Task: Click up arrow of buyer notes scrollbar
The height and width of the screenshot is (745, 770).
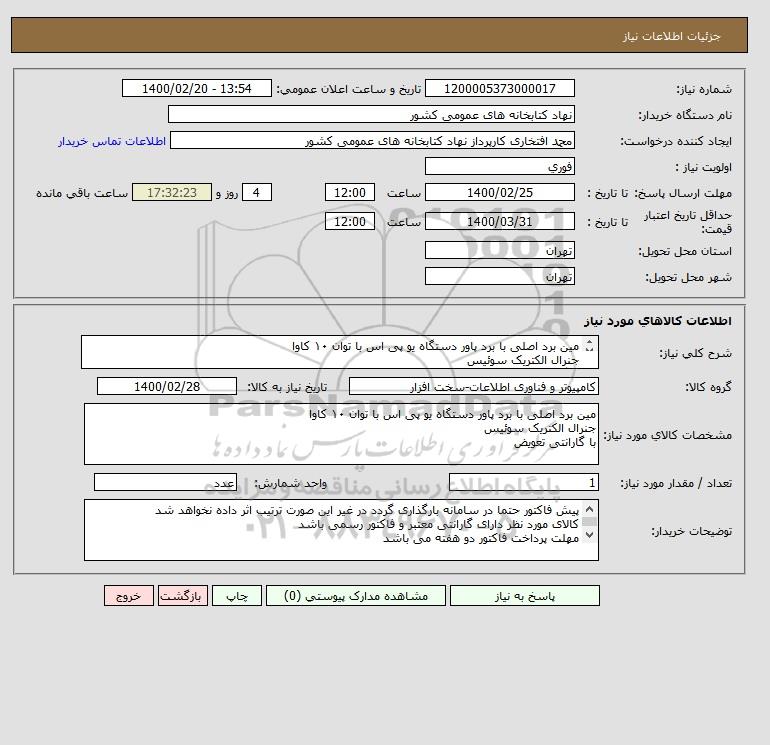Action: click(x=590, y=509)
